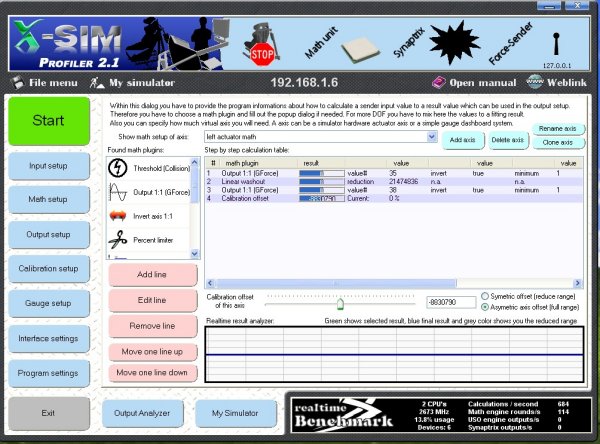Click the My simulator runner icon

coord(97,82)
